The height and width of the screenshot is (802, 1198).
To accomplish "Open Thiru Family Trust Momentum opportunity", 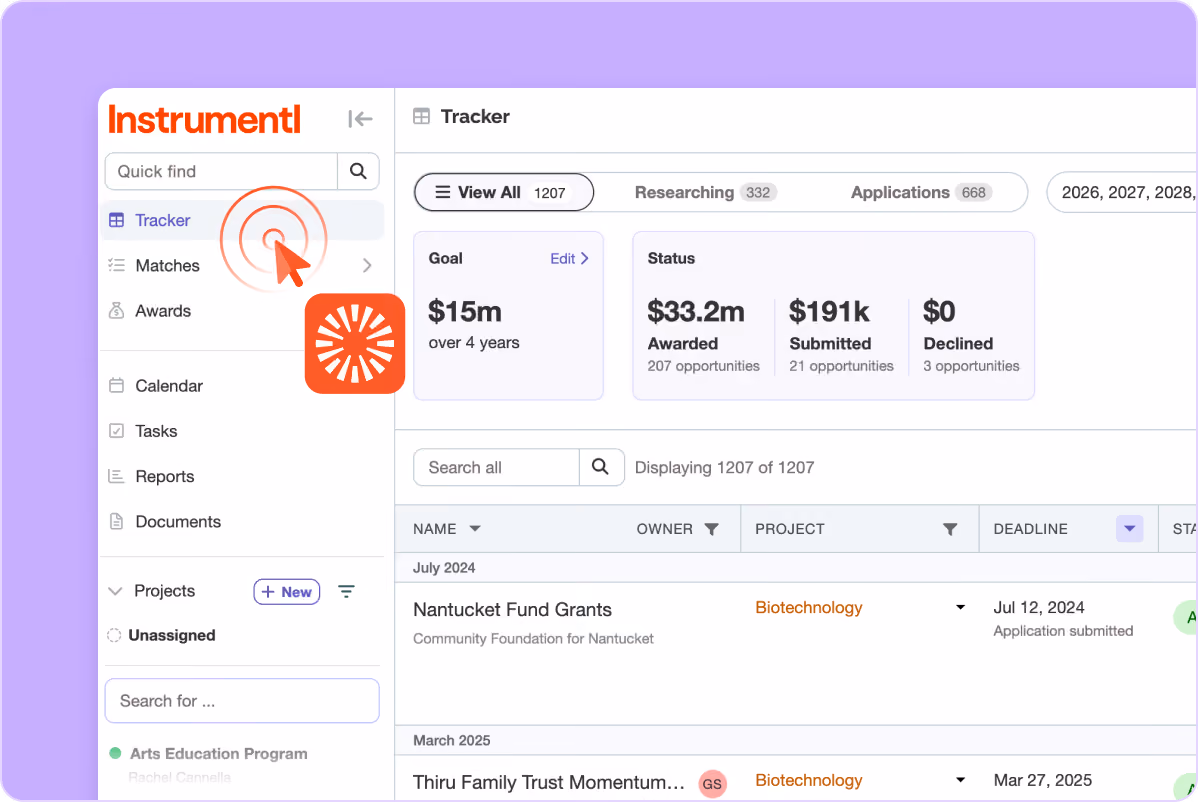I will (549, 782).
